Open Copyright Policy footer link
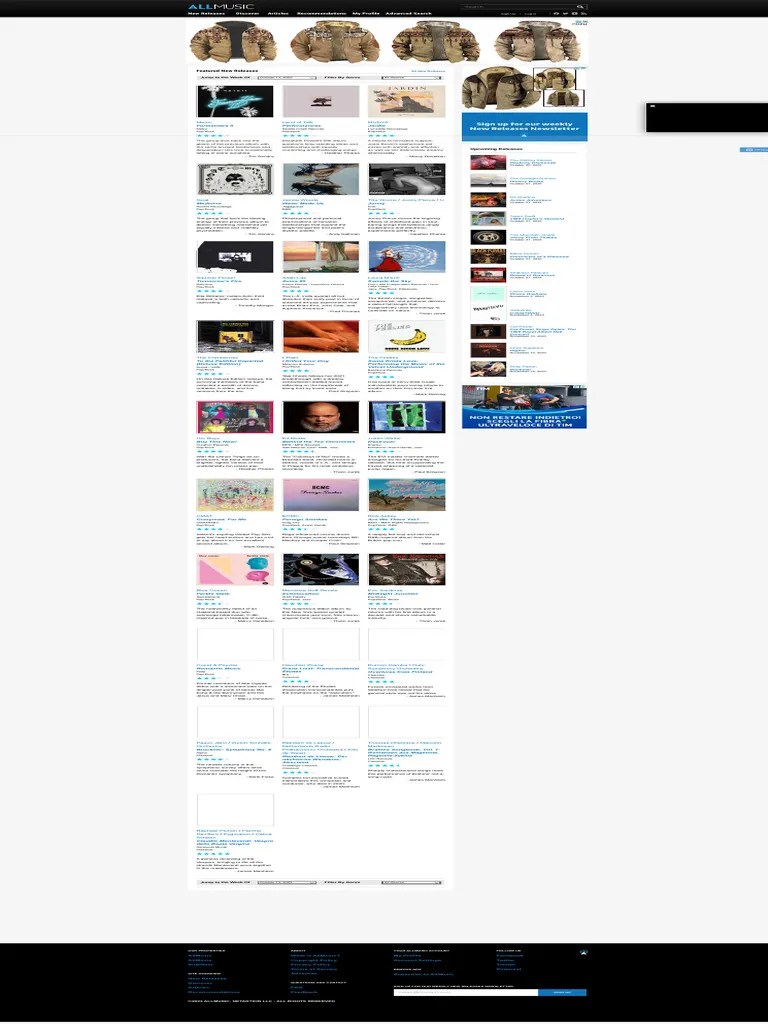768x1024 pixels. [x=313, y=960]
